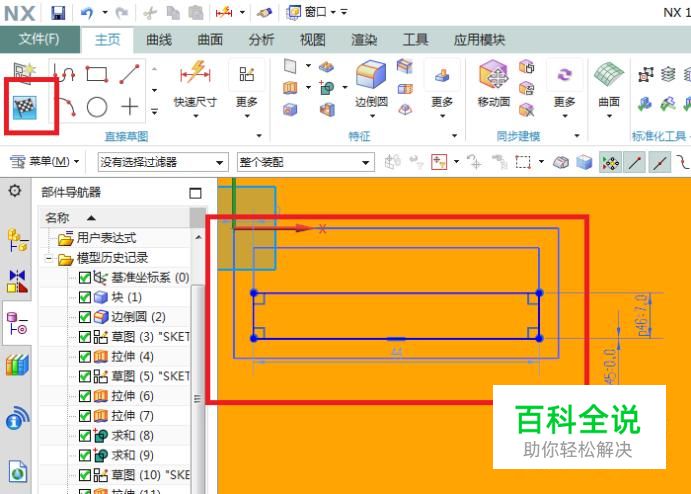Open the Part Navigator sidebar tab icon

click(17, 323)
